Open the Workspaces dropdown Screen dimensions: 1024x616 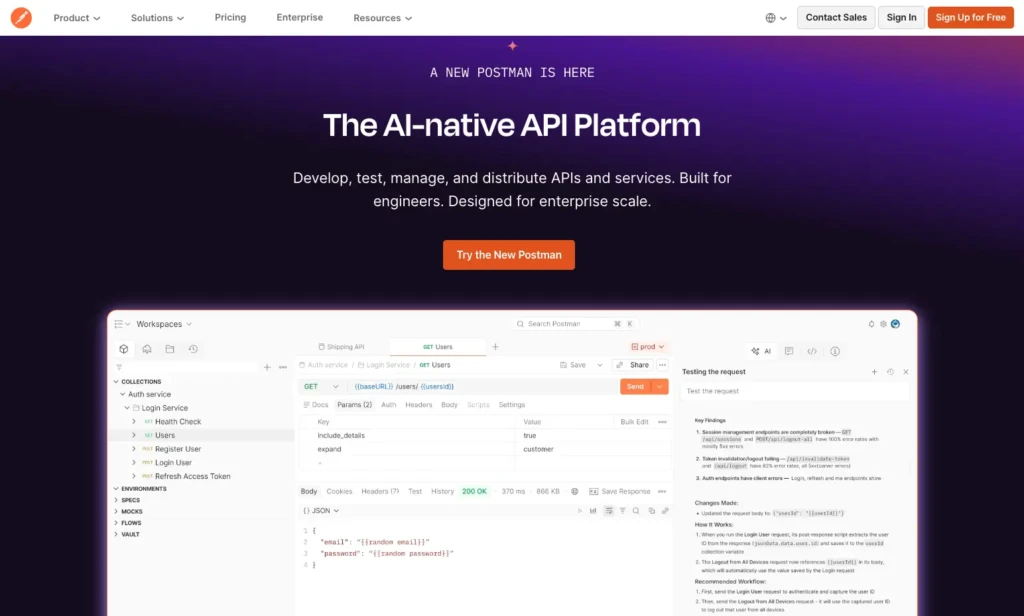pyautogui.click(x=164, y=324)
